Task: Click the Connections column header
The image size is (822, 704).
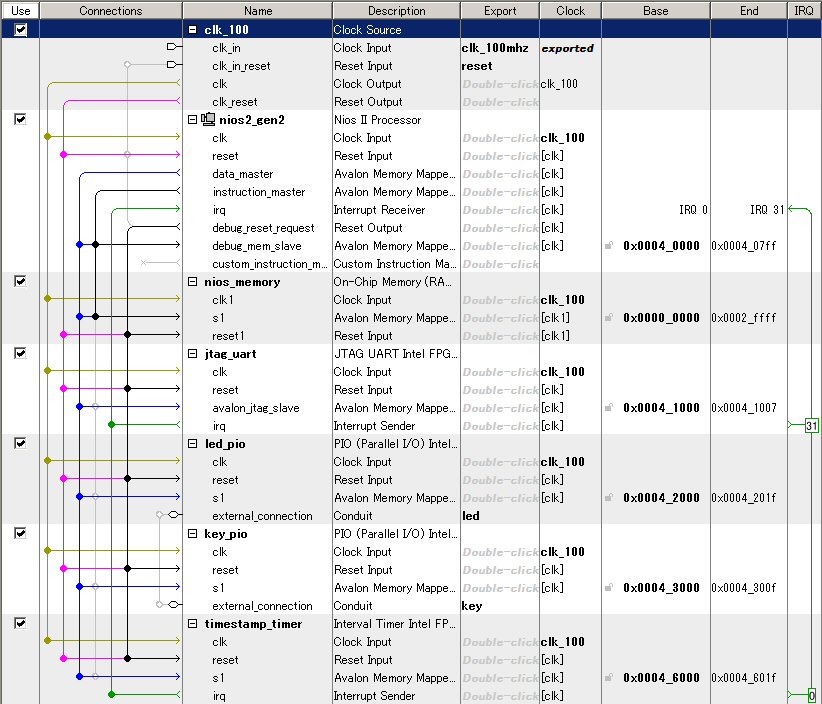Action: pyautogui.click(x=110, y=10)
